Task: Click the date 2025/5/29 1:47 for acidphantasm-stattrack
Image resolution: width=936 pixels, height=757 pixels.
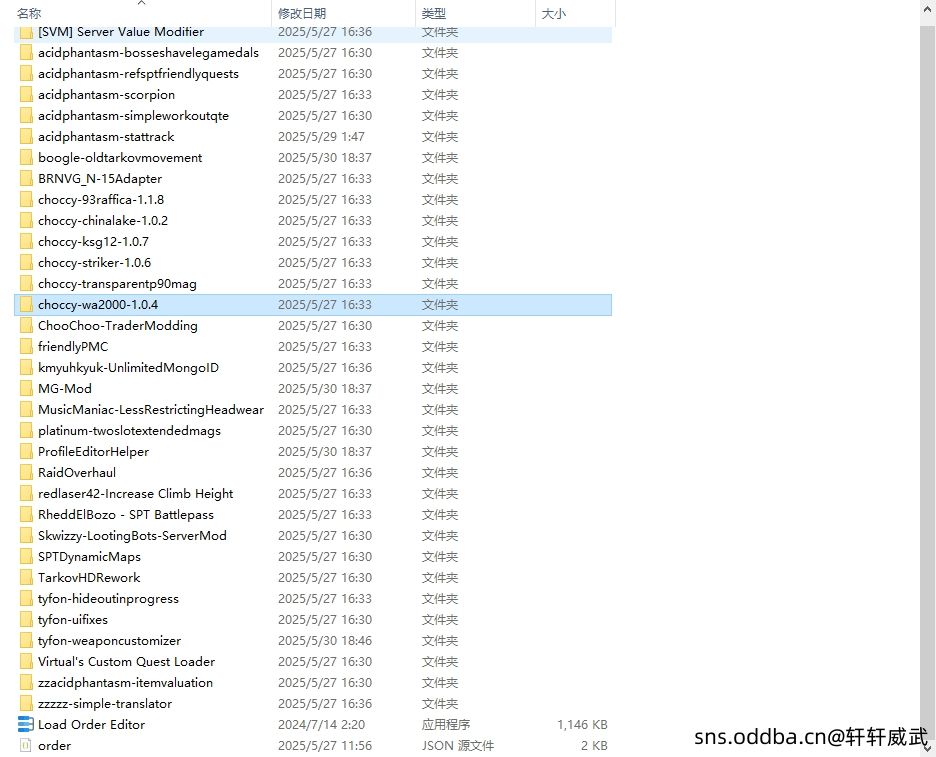Action: (x=321, y=137)
